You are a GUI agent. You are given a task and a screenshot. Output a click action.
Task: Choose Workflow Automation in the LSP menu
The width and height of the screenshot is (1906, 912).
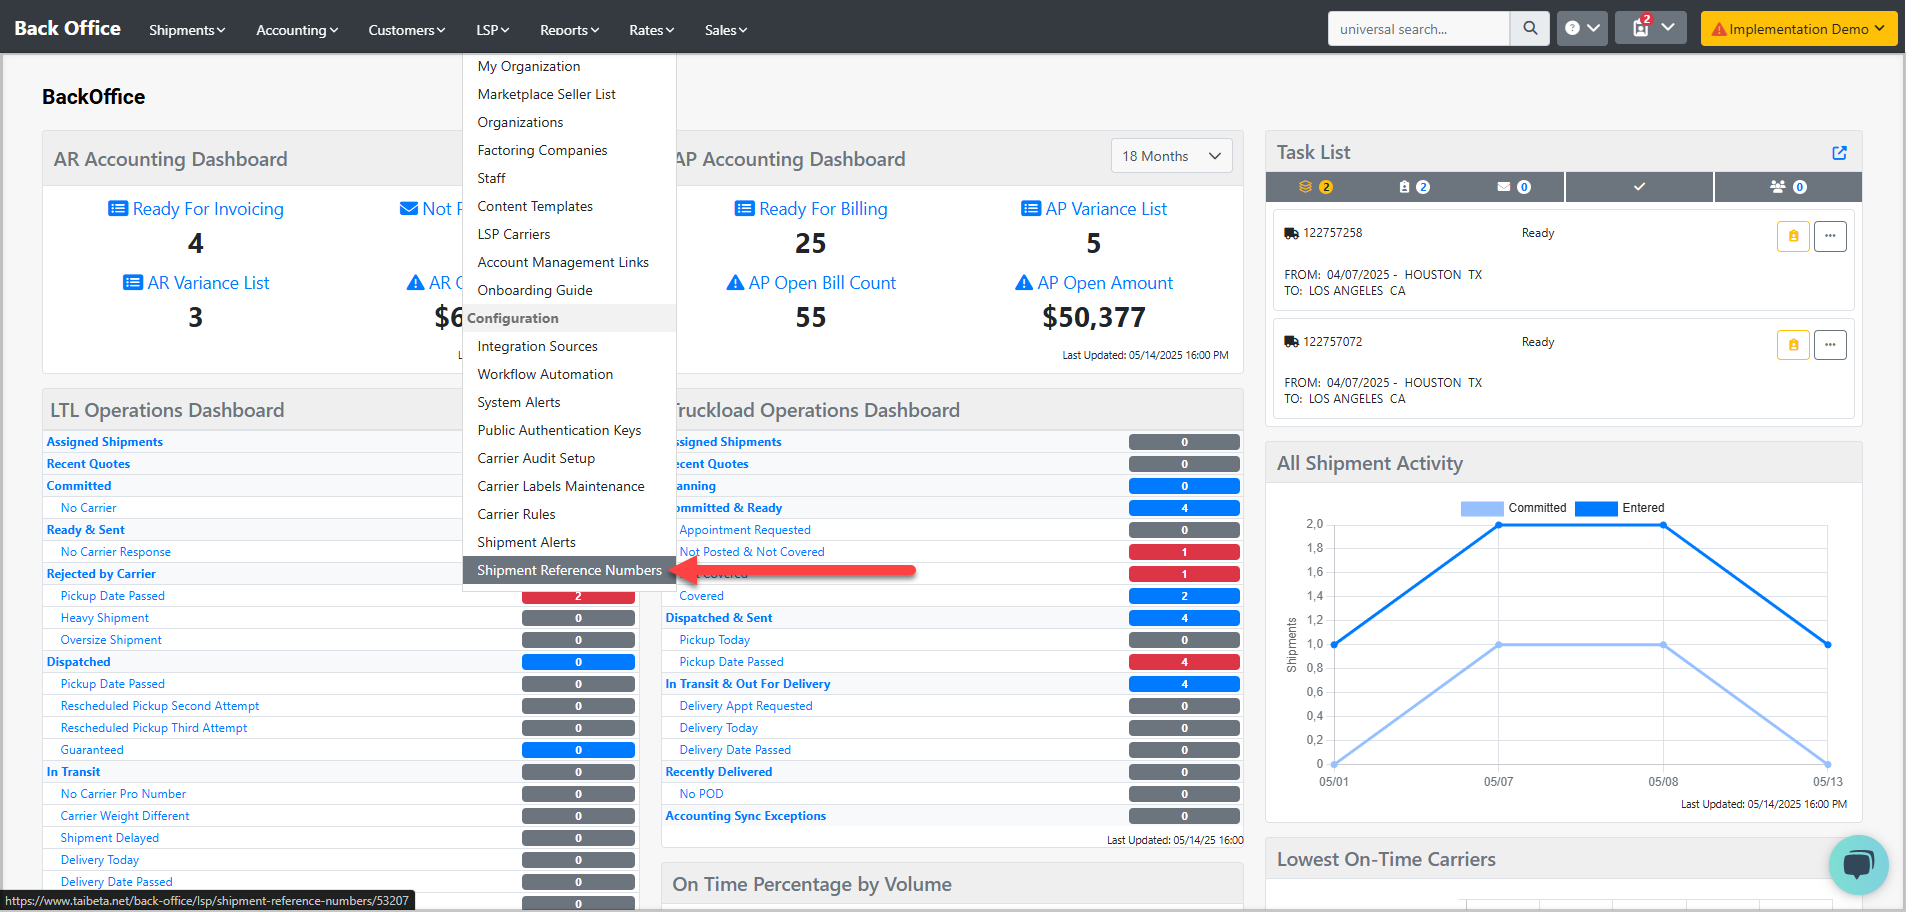545,374
